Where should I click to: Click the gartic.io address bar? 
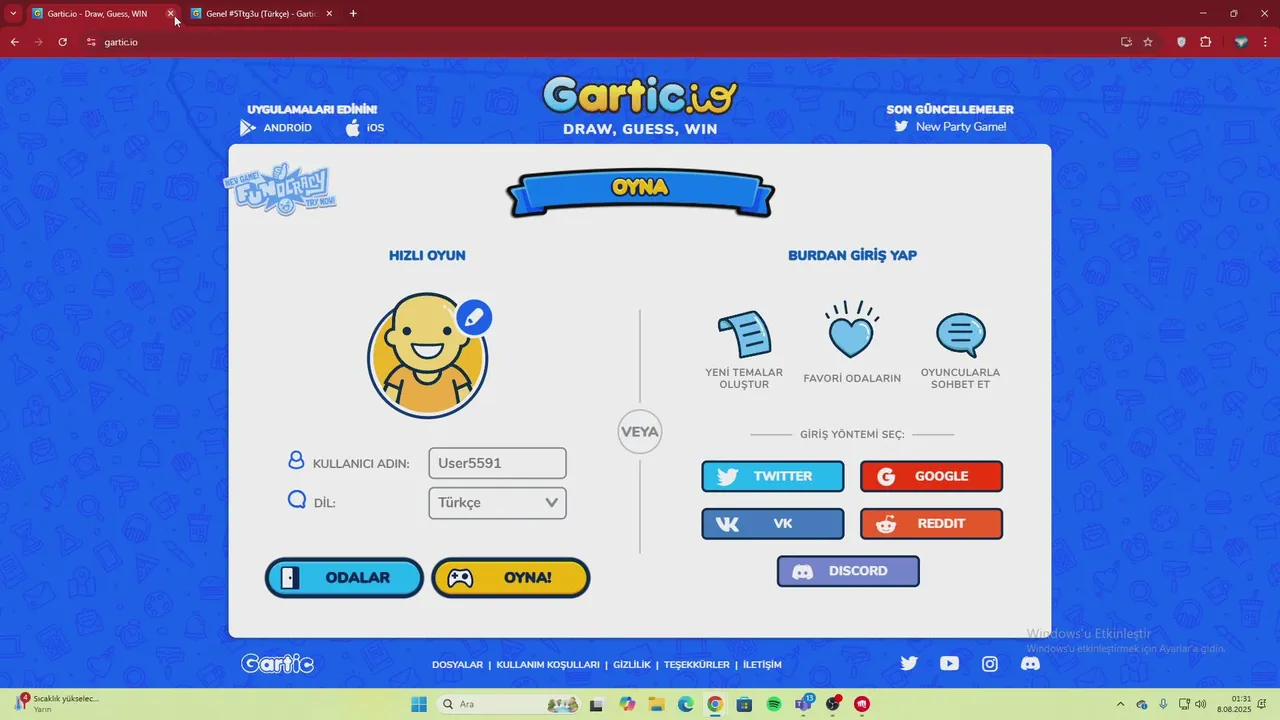click(600, 42)
